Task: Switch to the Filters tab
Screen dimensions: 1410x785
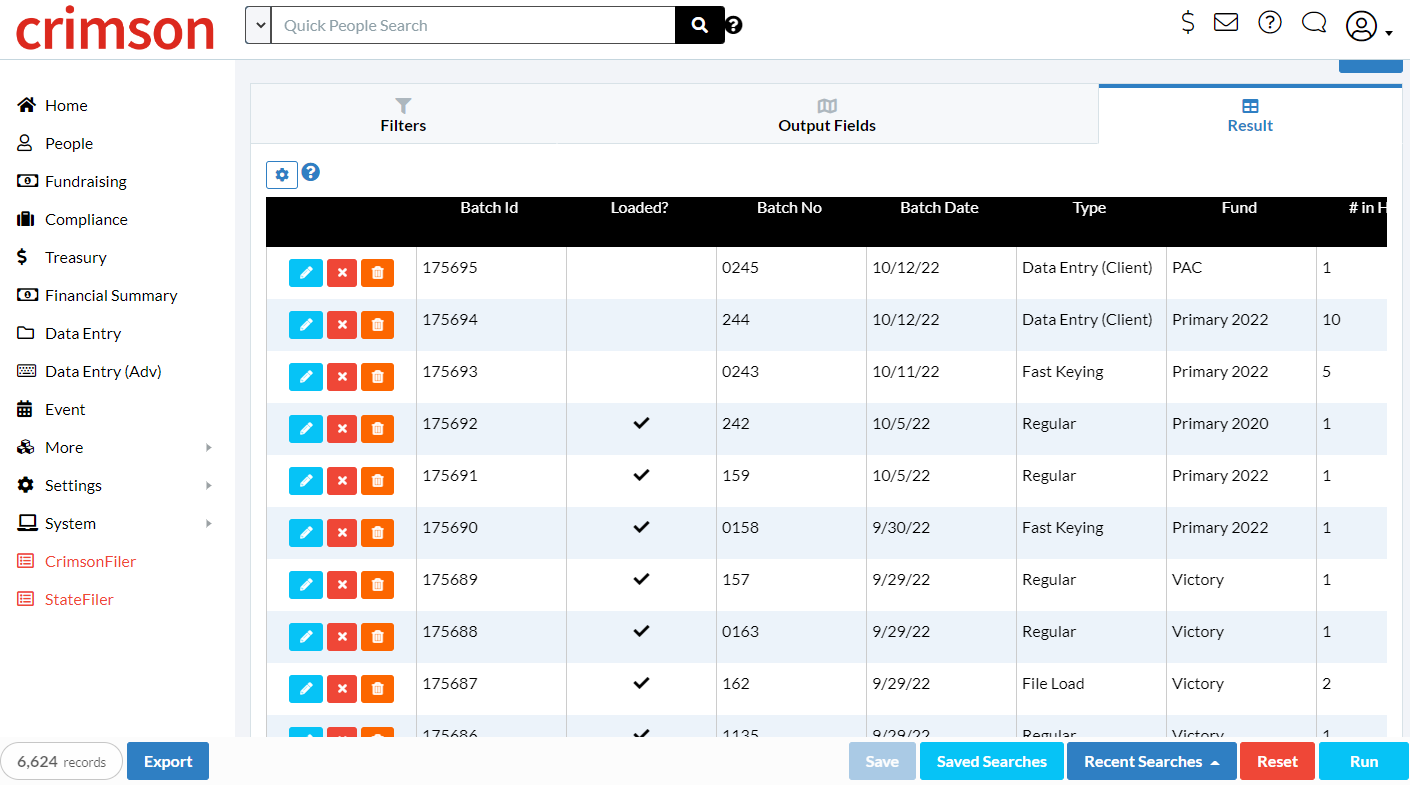Action: point(403,114)
